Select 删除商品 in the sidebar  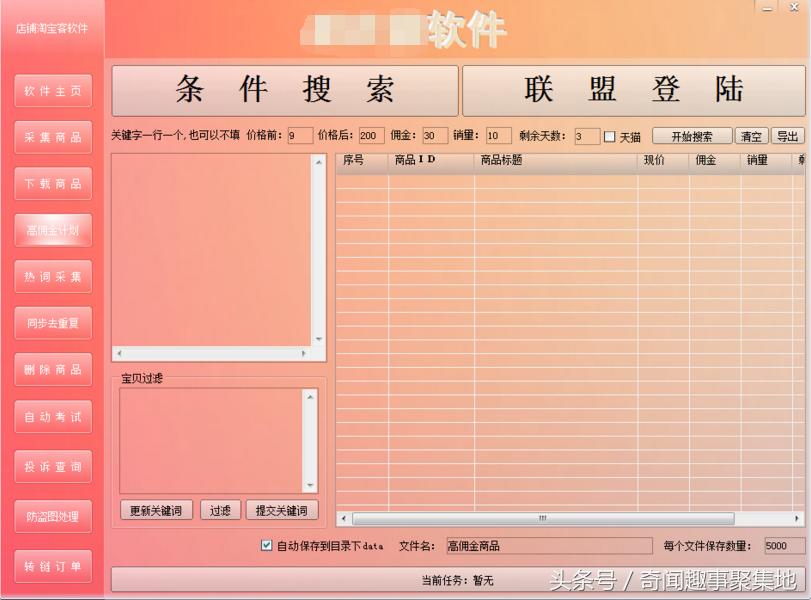pyautogui.click(x=52, y=370)
